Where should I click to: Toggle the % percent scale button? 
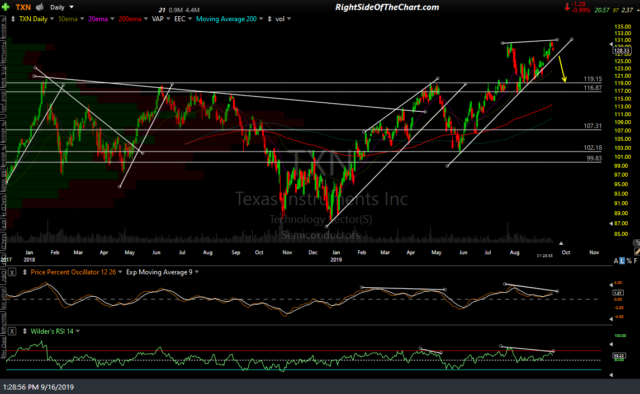[x=629, y=261]
